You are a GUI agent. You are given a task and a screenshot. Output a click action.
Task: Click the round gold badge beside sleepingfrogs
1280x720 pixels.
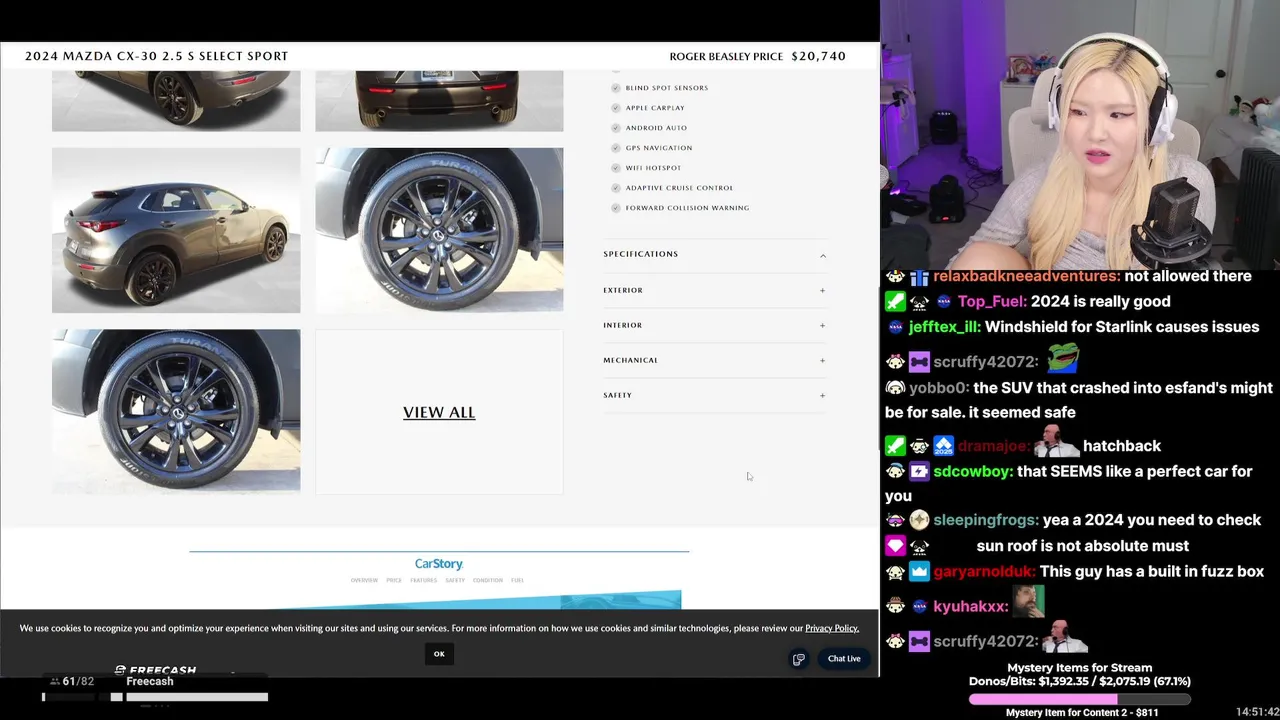point(919,520)
